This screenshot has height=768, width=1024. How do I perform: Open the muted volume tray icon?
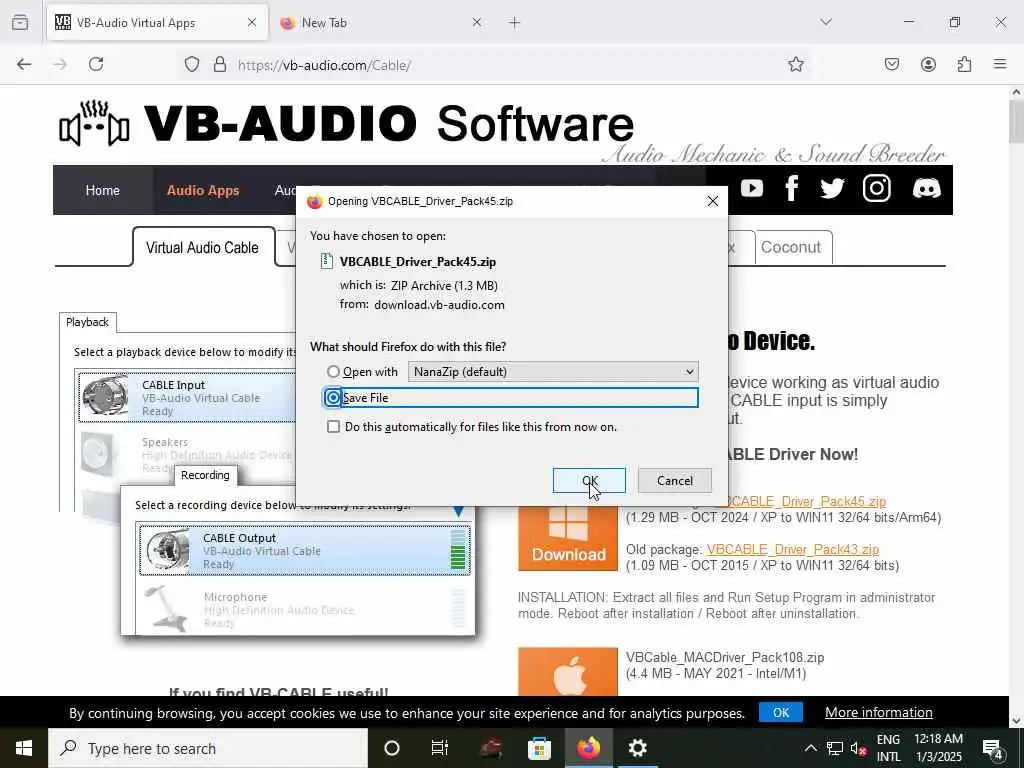pyautogui.click(x=858, y=748)
